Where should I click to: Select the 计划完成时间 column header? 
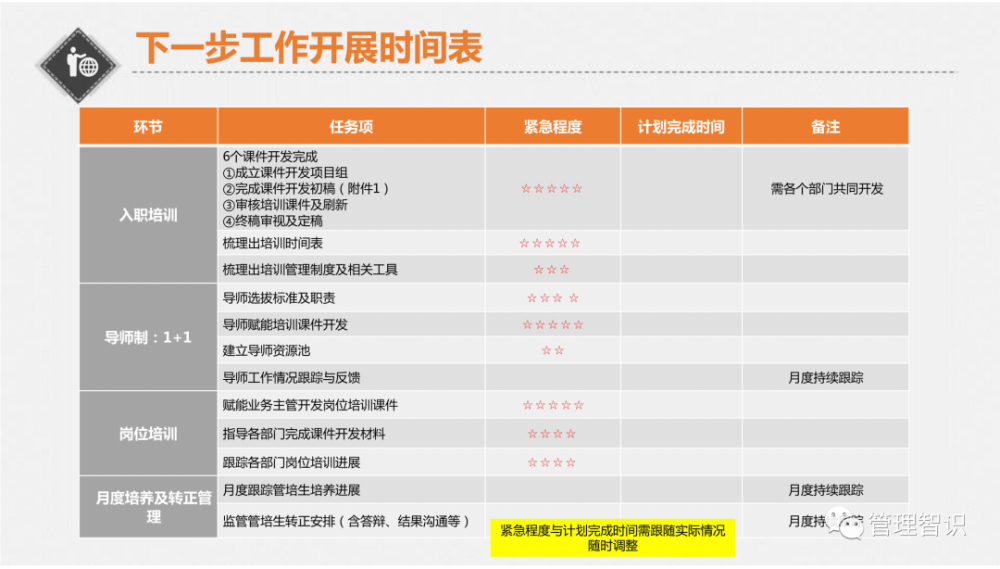(x=681, y=127)
